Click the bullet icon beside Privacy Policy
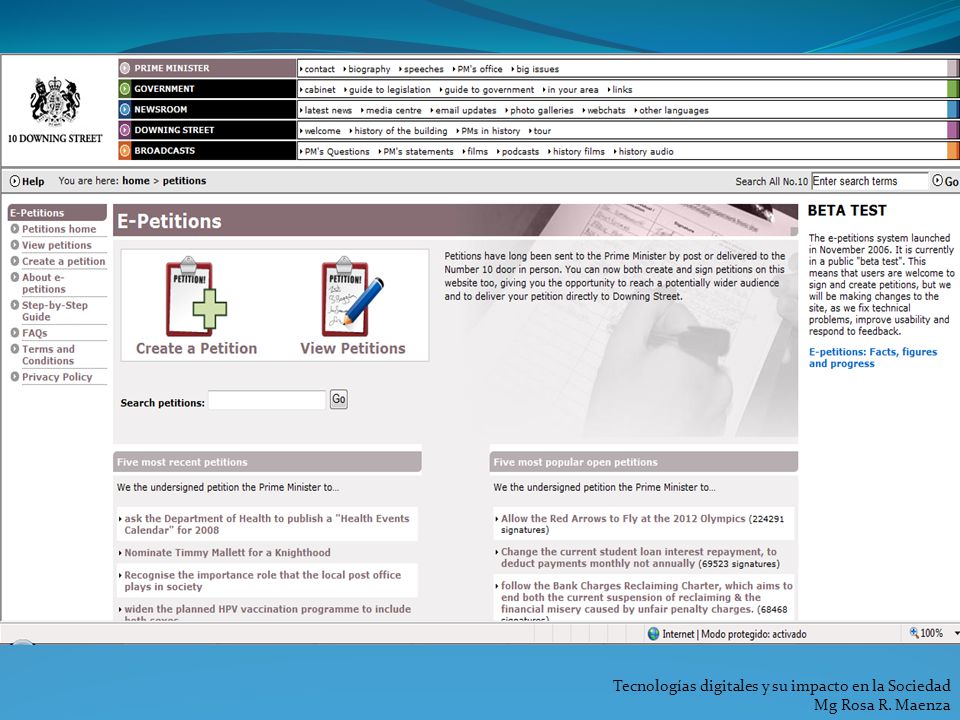The image size is (960, 720). coord(15,377)
